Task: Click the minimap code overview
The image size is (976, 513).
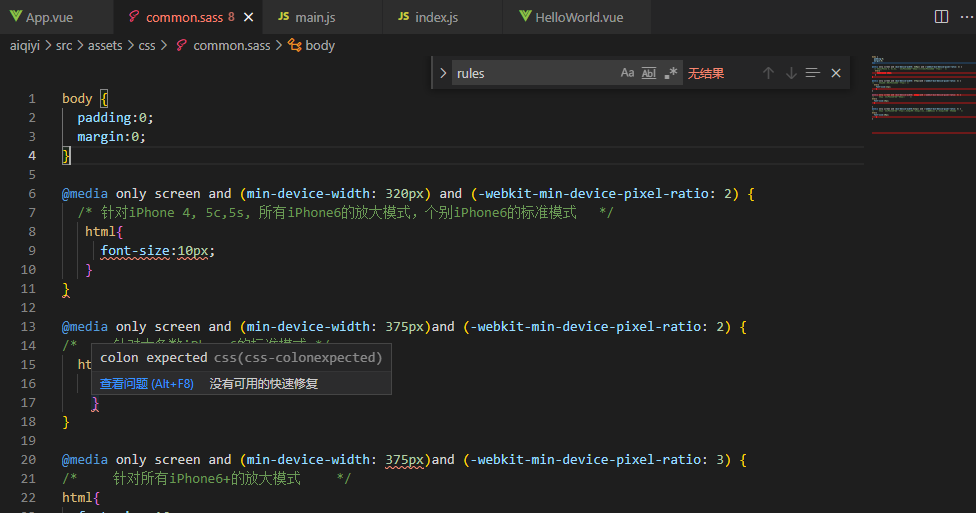Action: [x=923, y=93]
